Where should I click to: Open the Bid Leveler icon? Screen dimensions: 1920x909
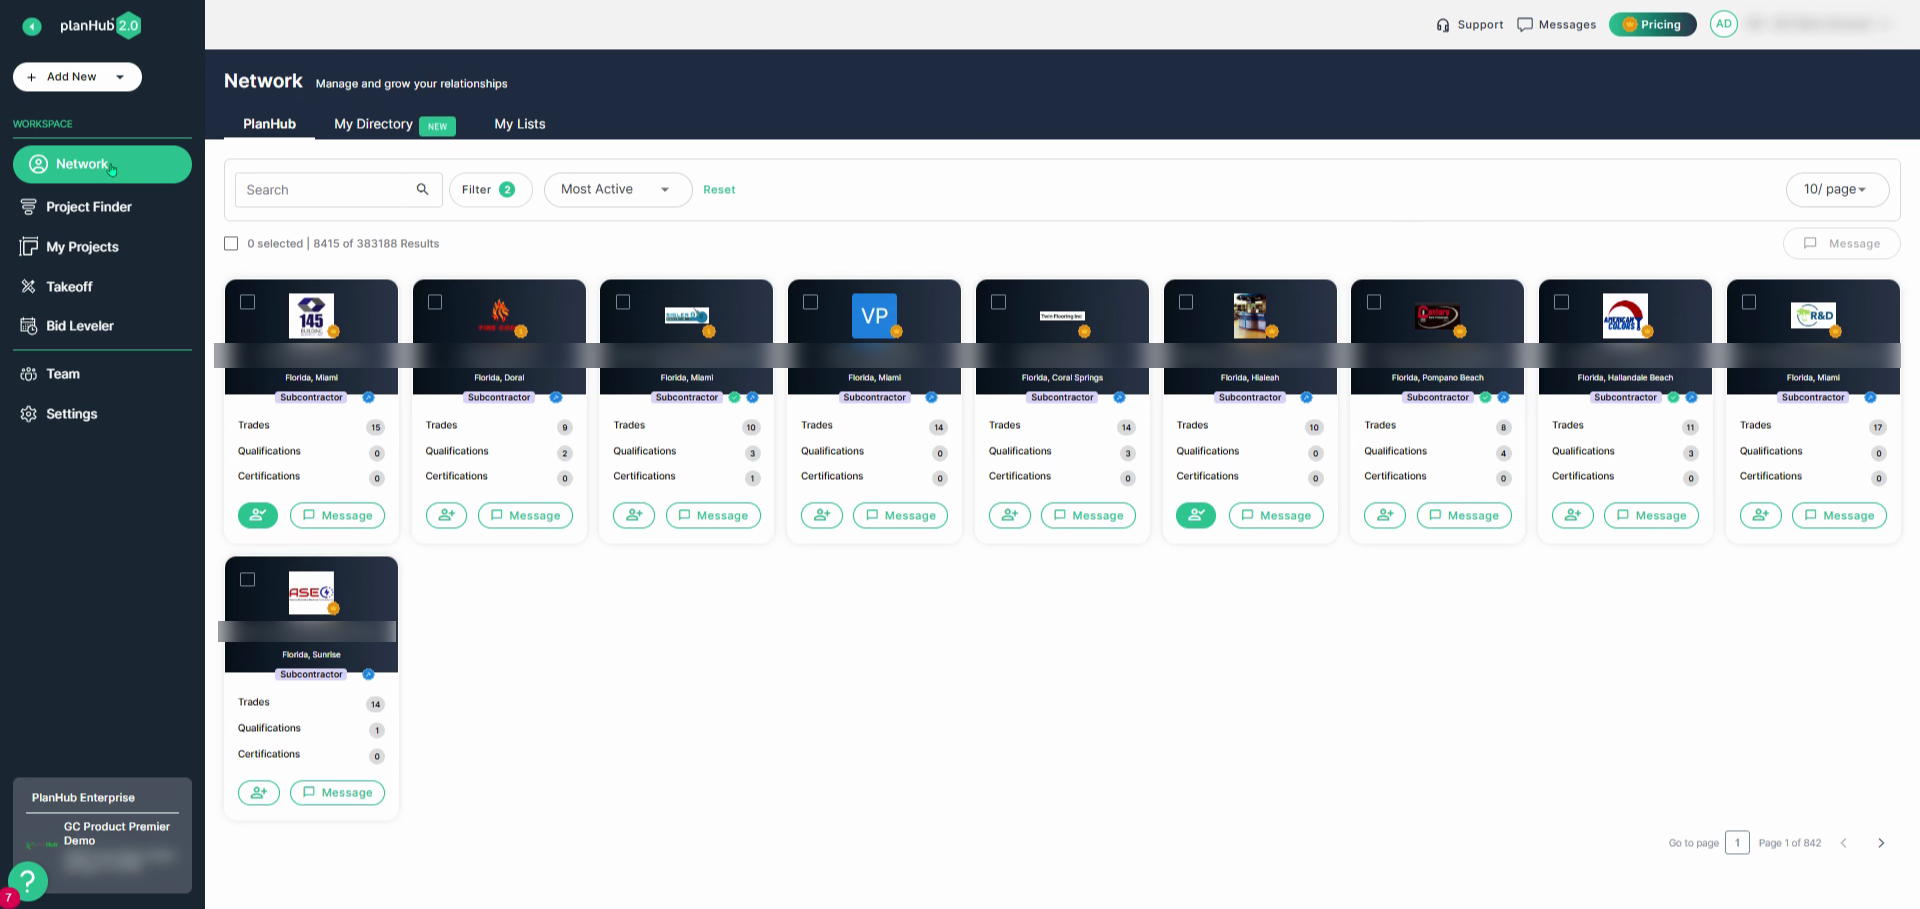[29, 326]
